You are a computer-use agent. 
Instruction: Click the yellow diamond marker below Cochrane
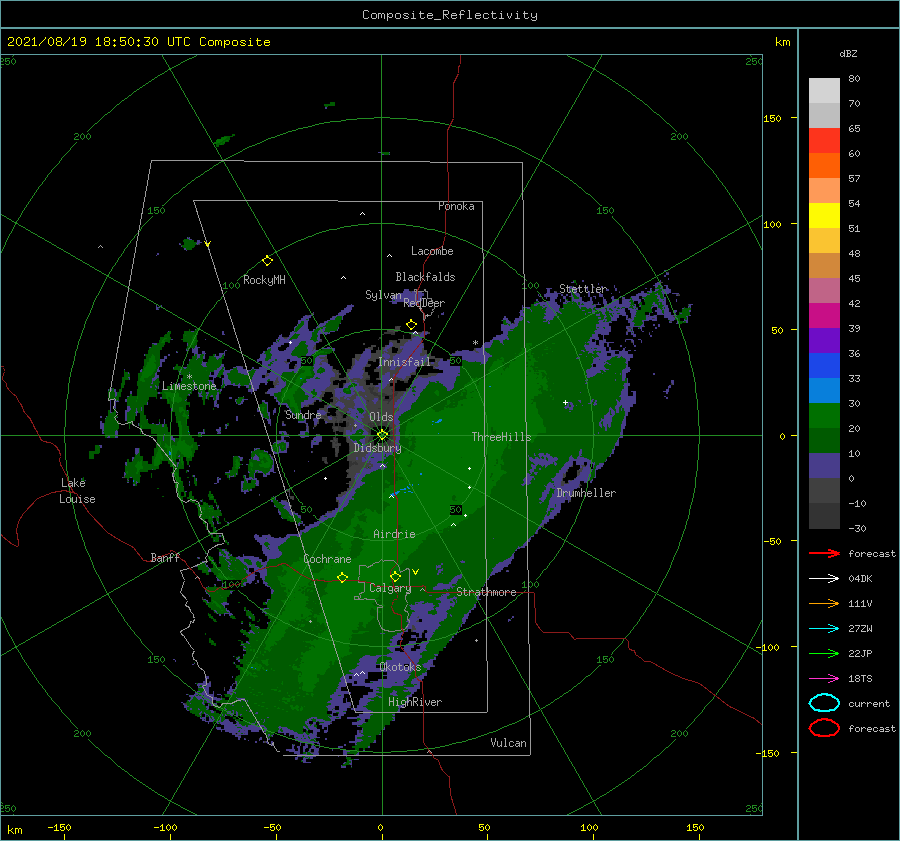[343, 578]
